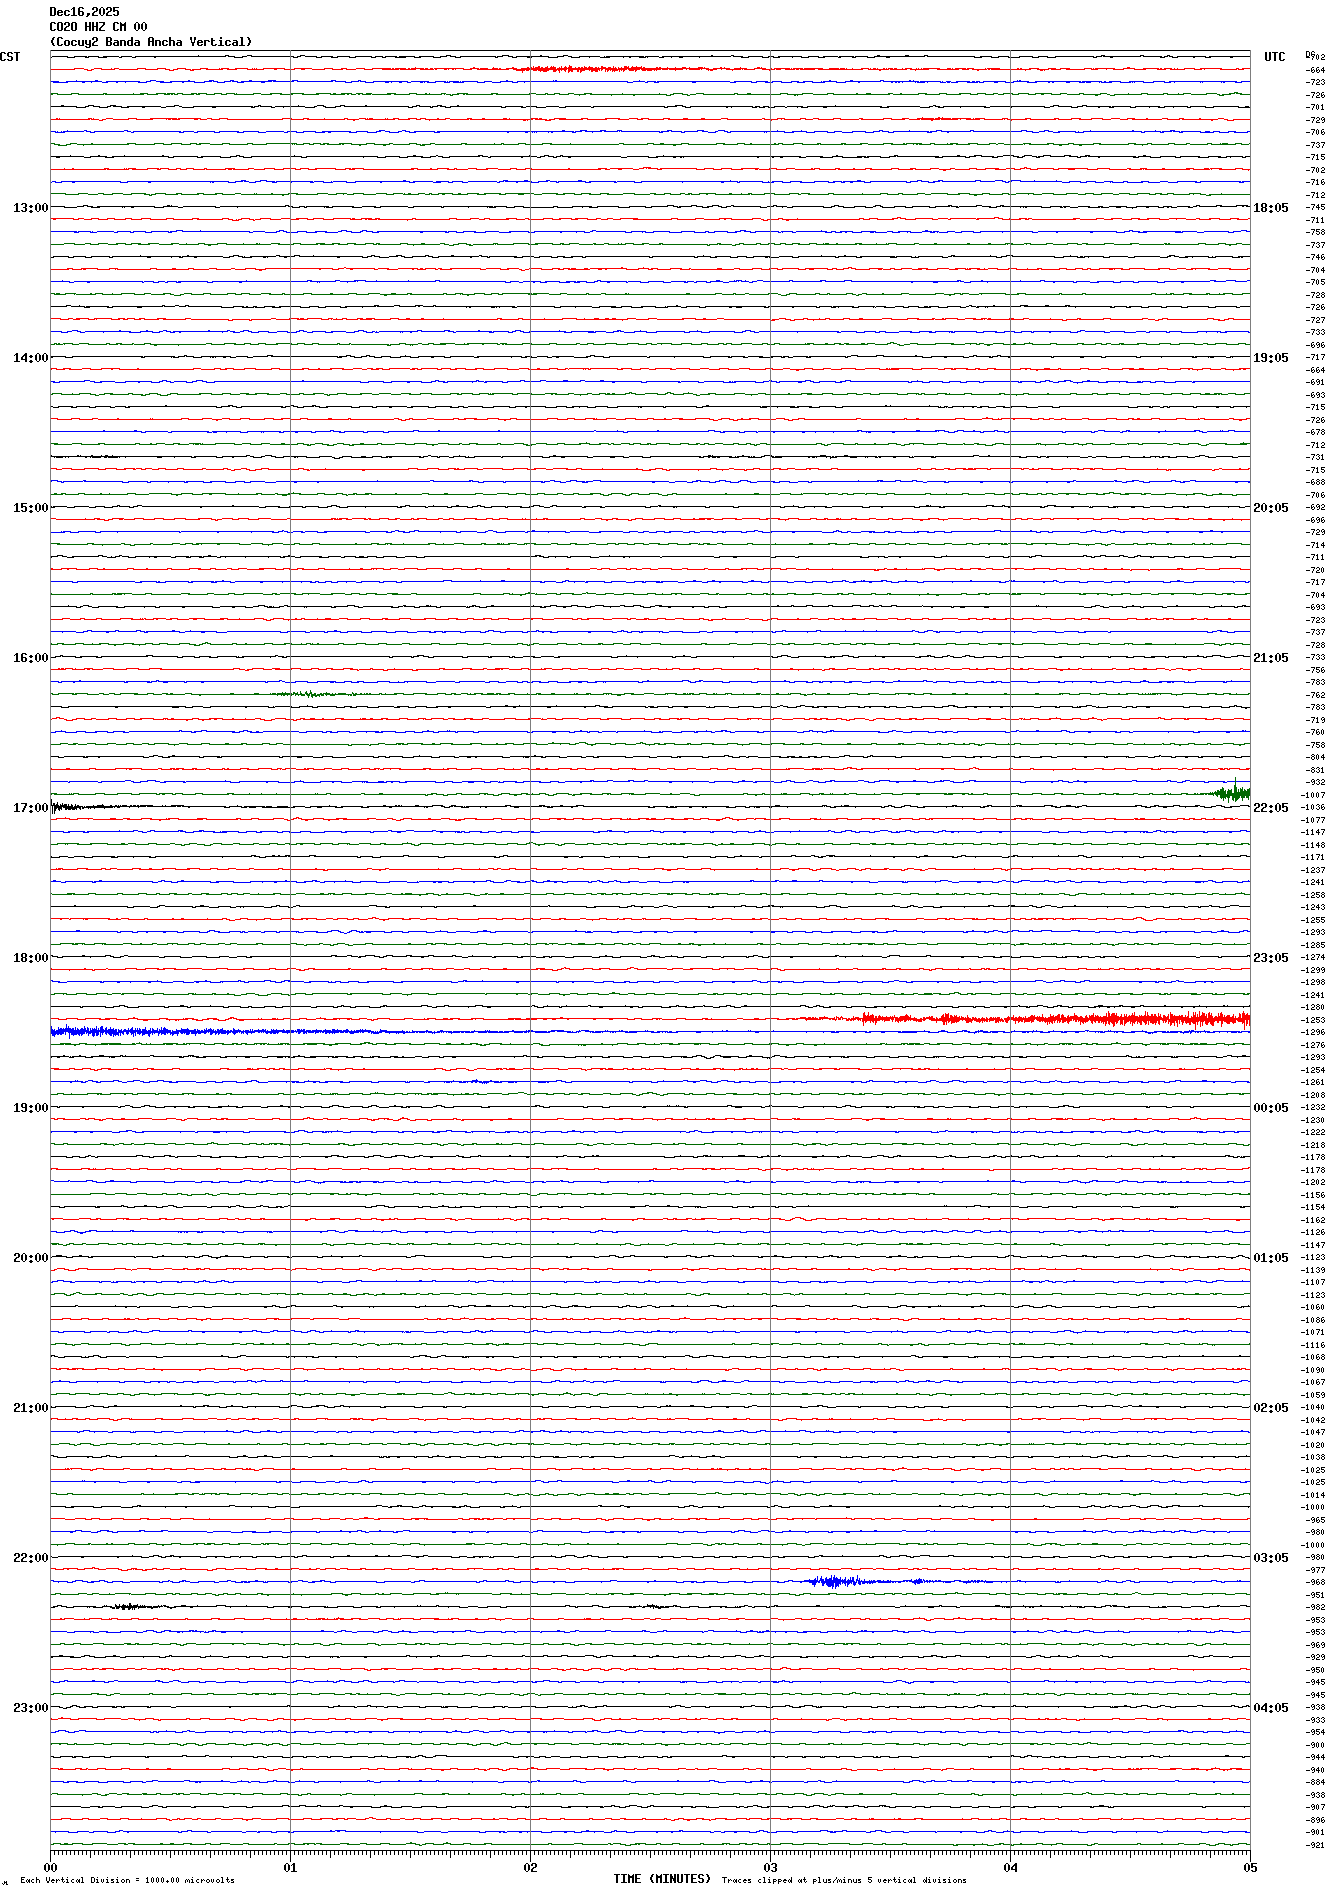Click the Dec16,2025 date header
Screen dimensions: 1330x1894
coord(84,12)
